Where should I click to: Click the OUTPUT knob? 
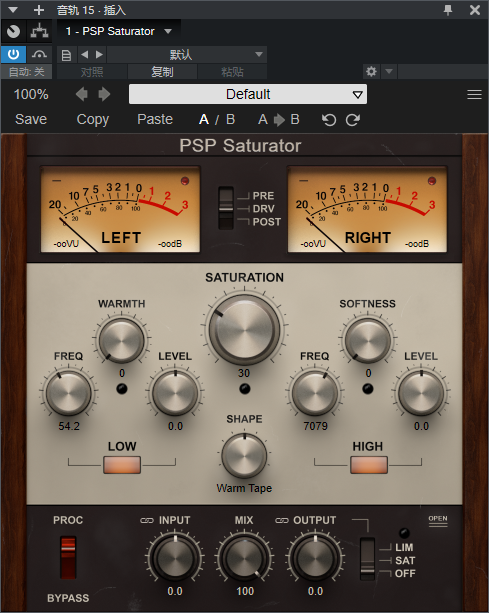315,557
